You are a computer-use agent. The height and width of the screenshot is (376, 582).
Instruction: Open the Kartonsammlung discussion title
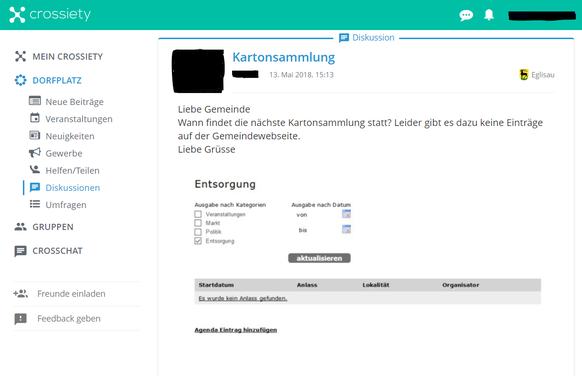point(284,57)
